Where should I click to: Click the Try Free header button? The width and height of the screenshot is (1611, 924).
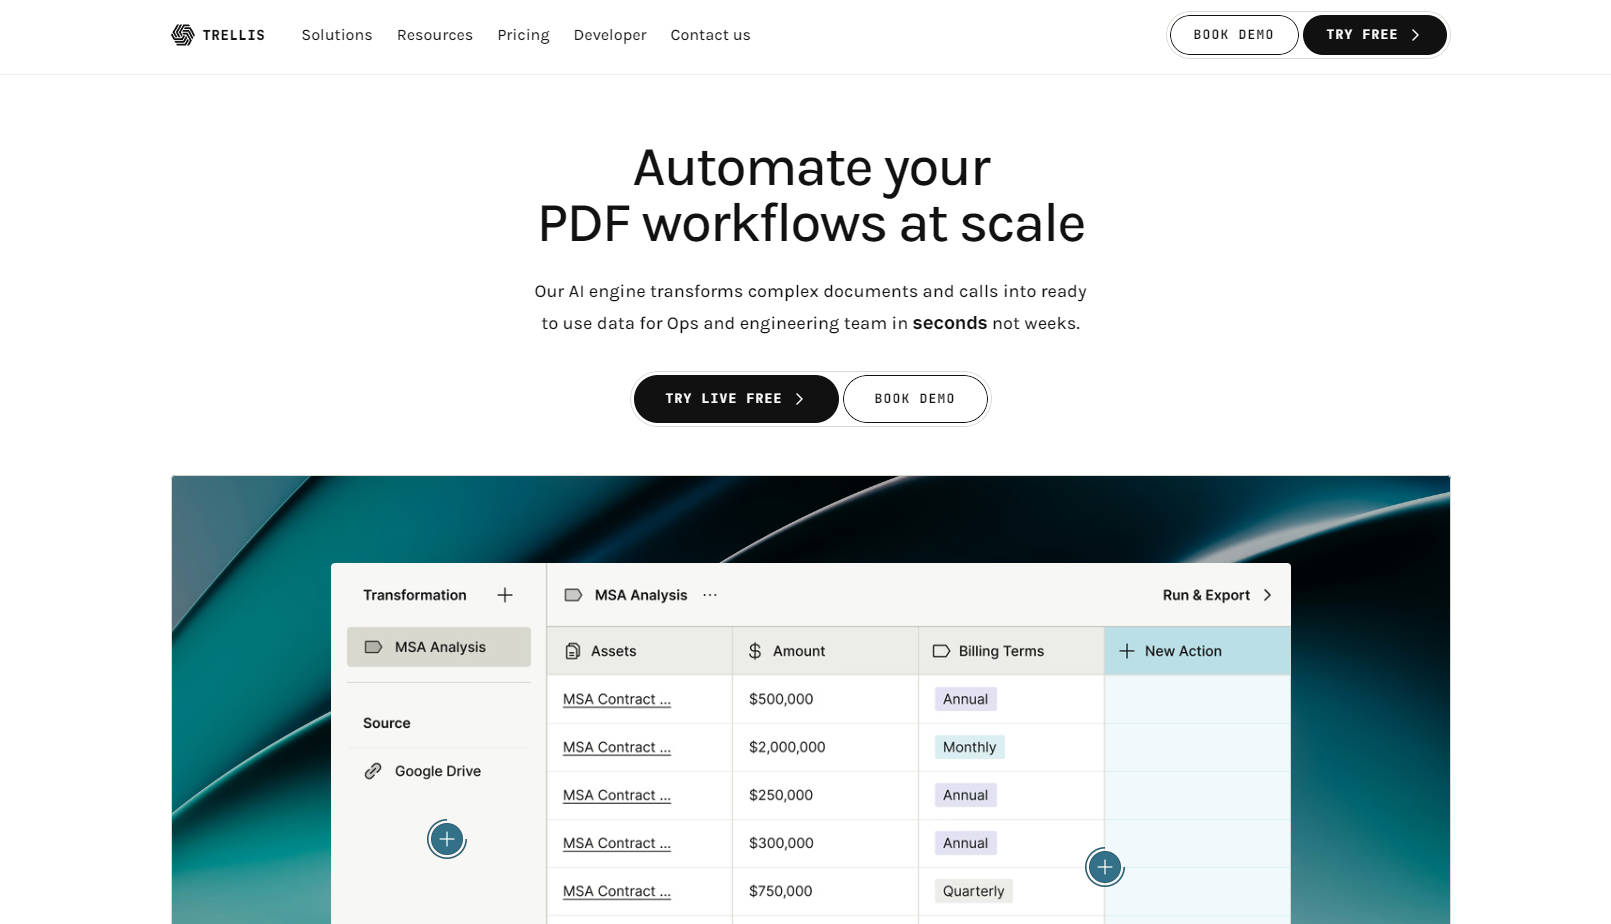coord(1374,35)
